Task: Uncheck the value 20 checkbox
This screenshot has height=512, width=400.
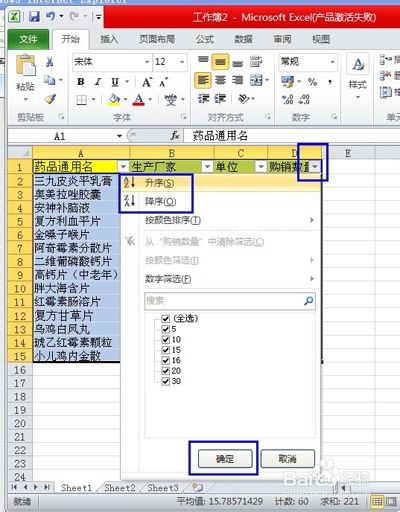Action: [165, 371]
